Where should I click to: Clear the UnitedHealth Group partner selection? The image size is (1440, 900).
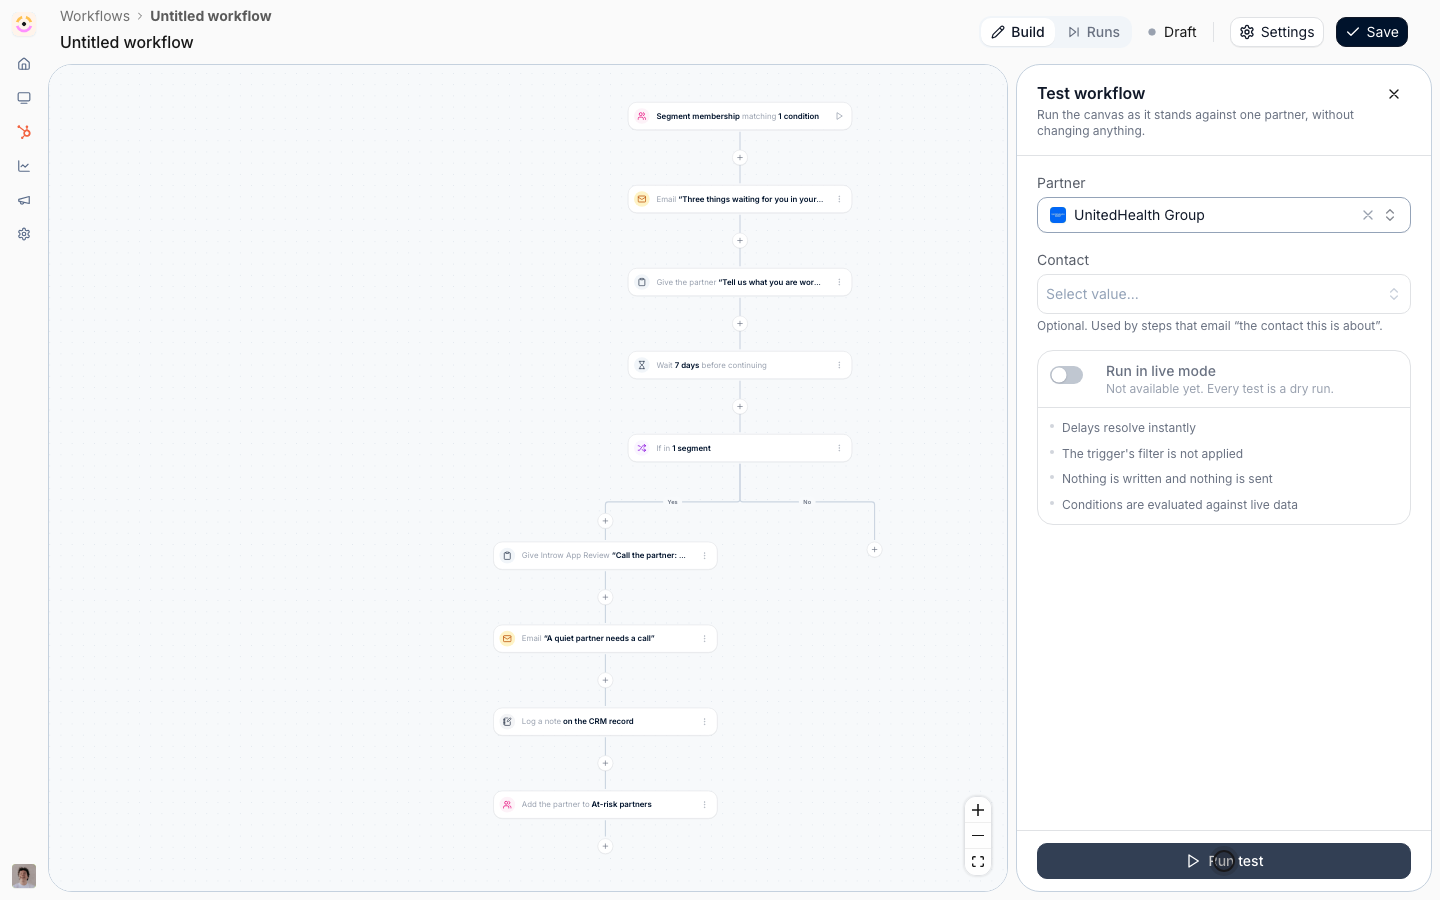tap(1368, 215)
